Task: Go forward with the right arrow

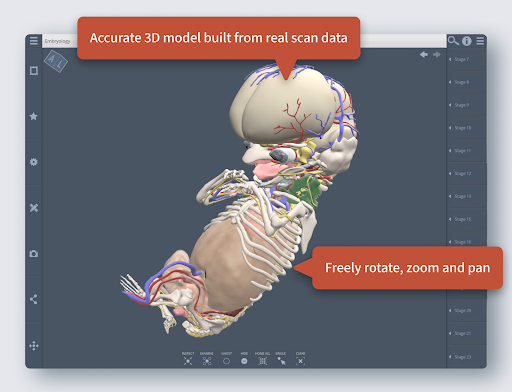Action: 437,54
